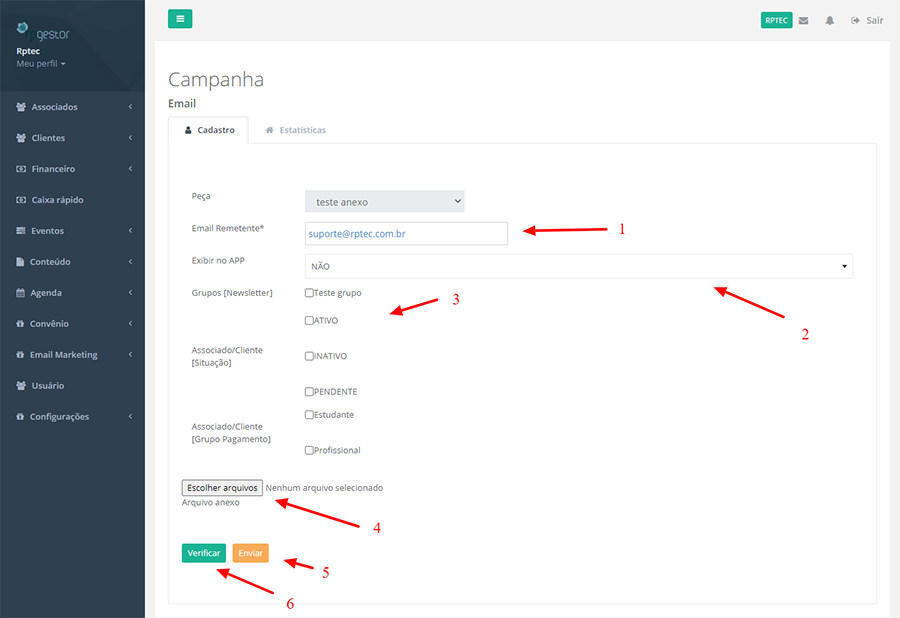Click the Usuário sidebar icon
Image resolution: width=900 pixels, height=618 pixels.
[21, 385]
